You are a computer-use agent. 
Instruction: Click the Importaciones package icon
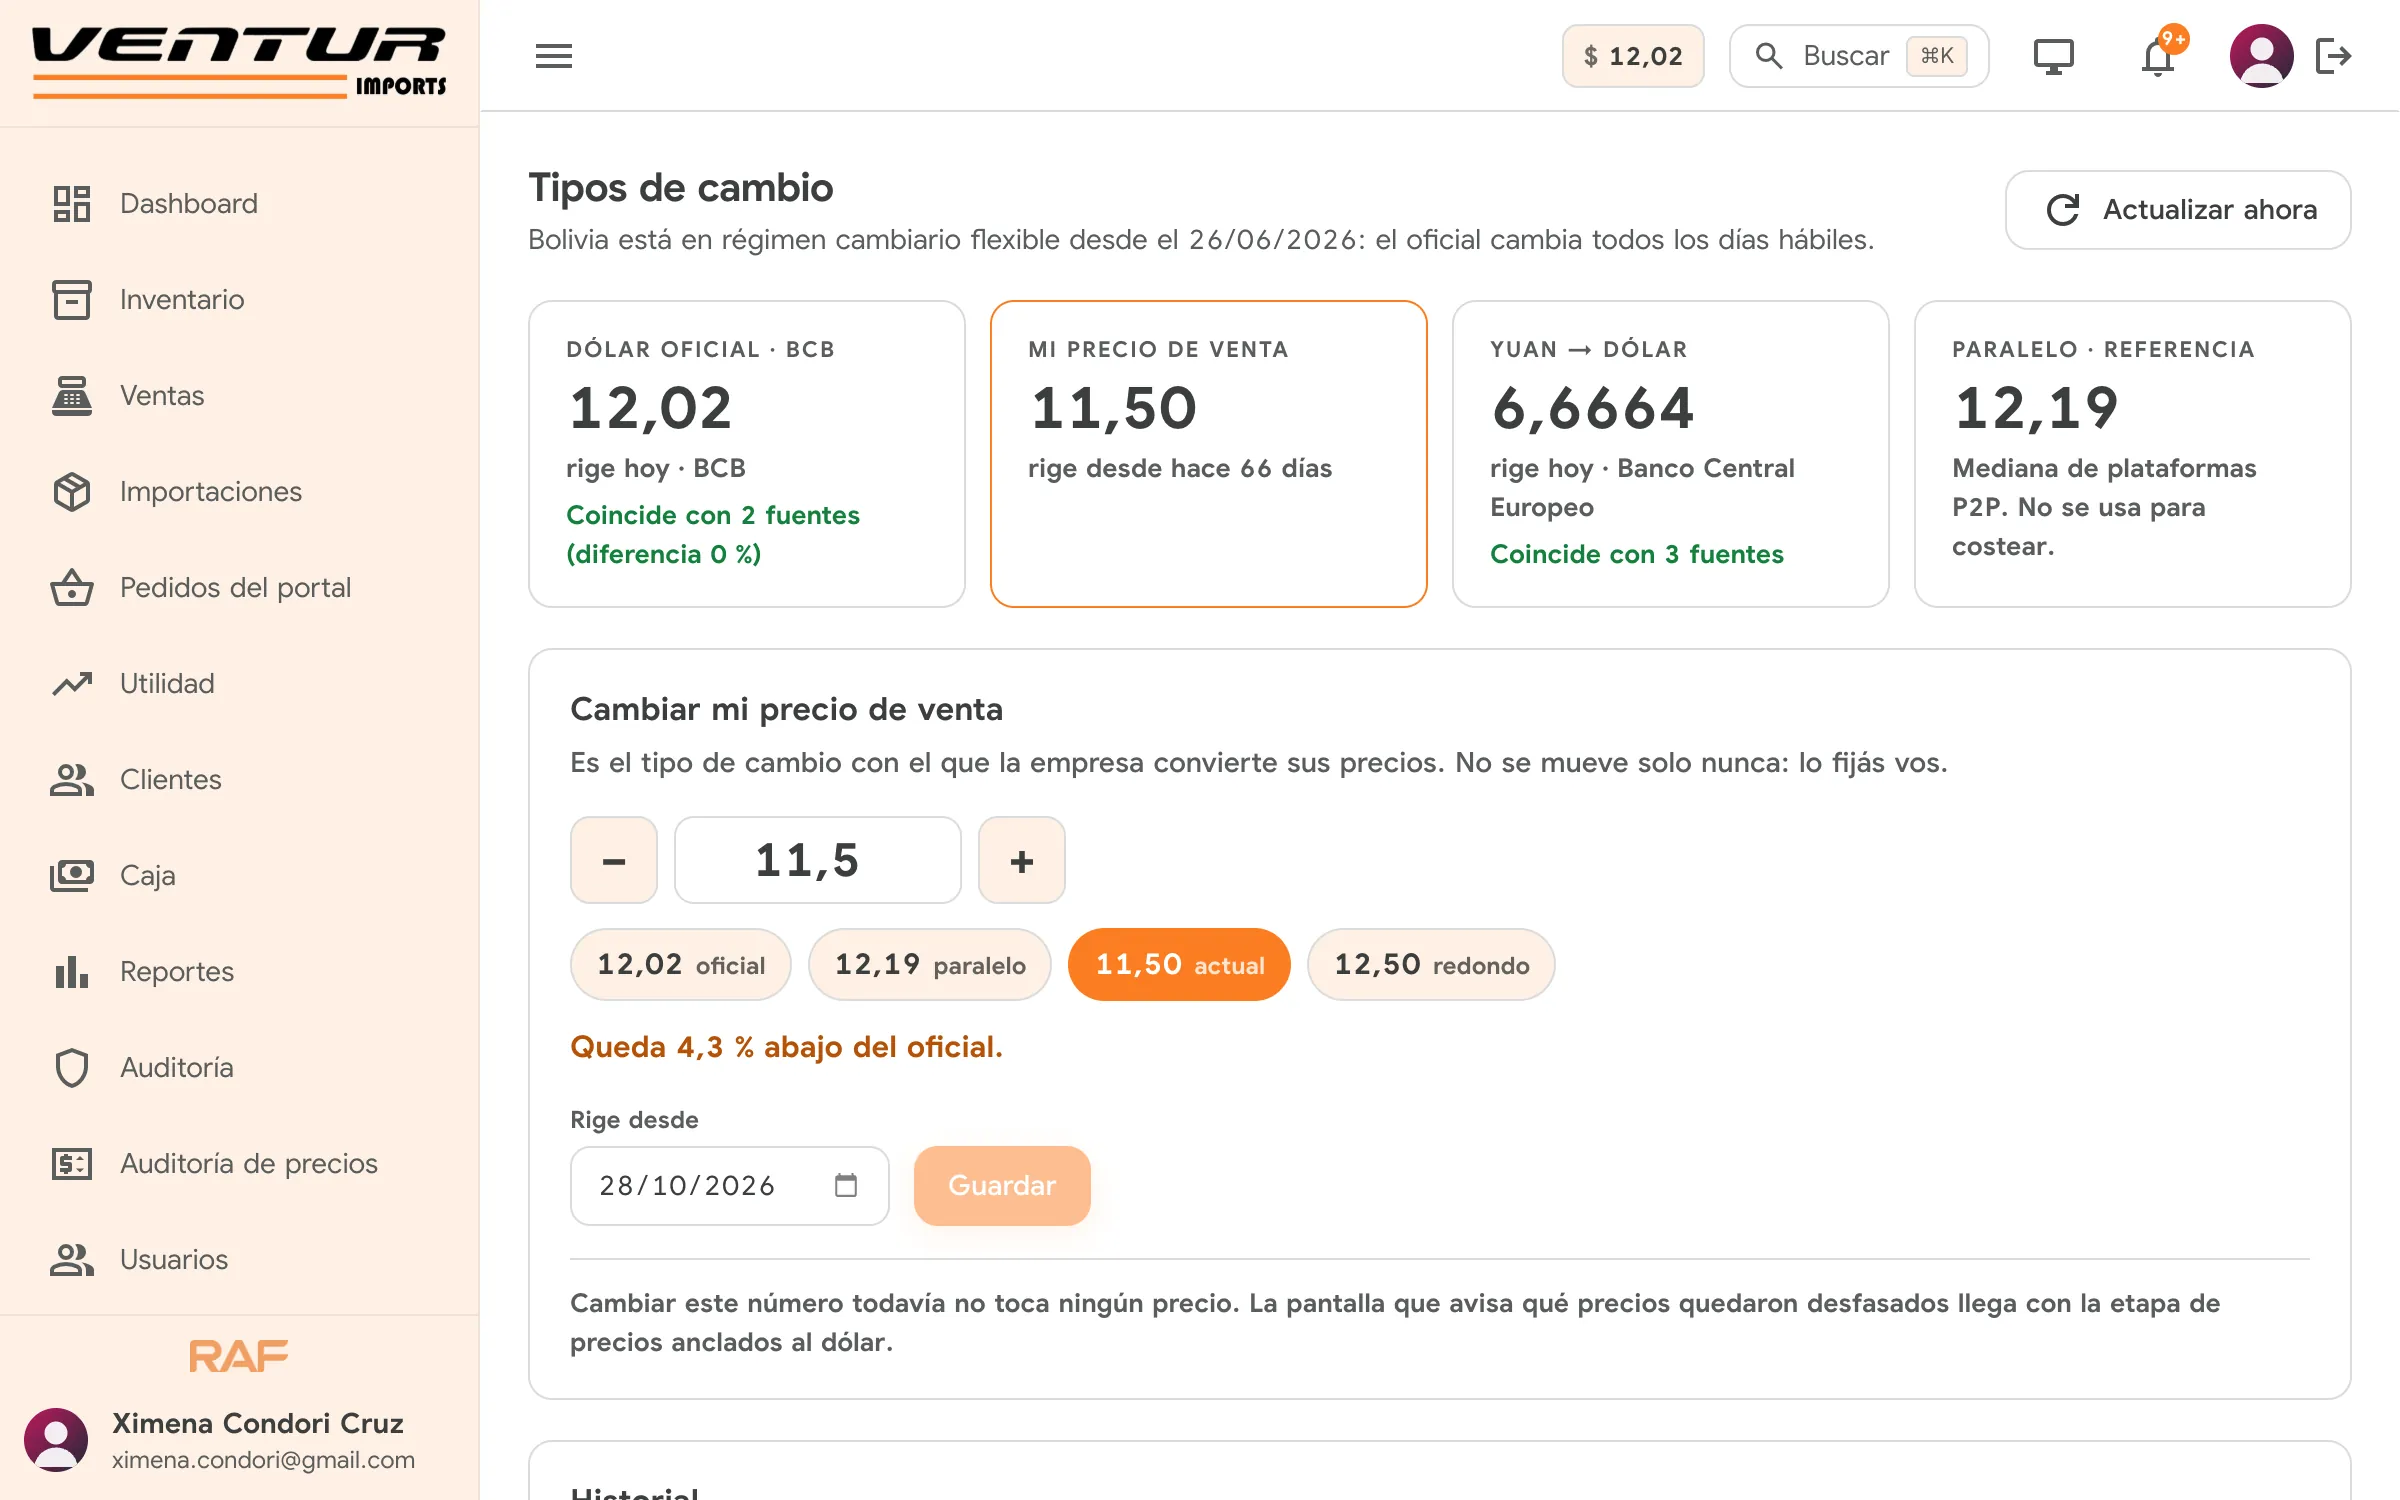click(72, 492)
